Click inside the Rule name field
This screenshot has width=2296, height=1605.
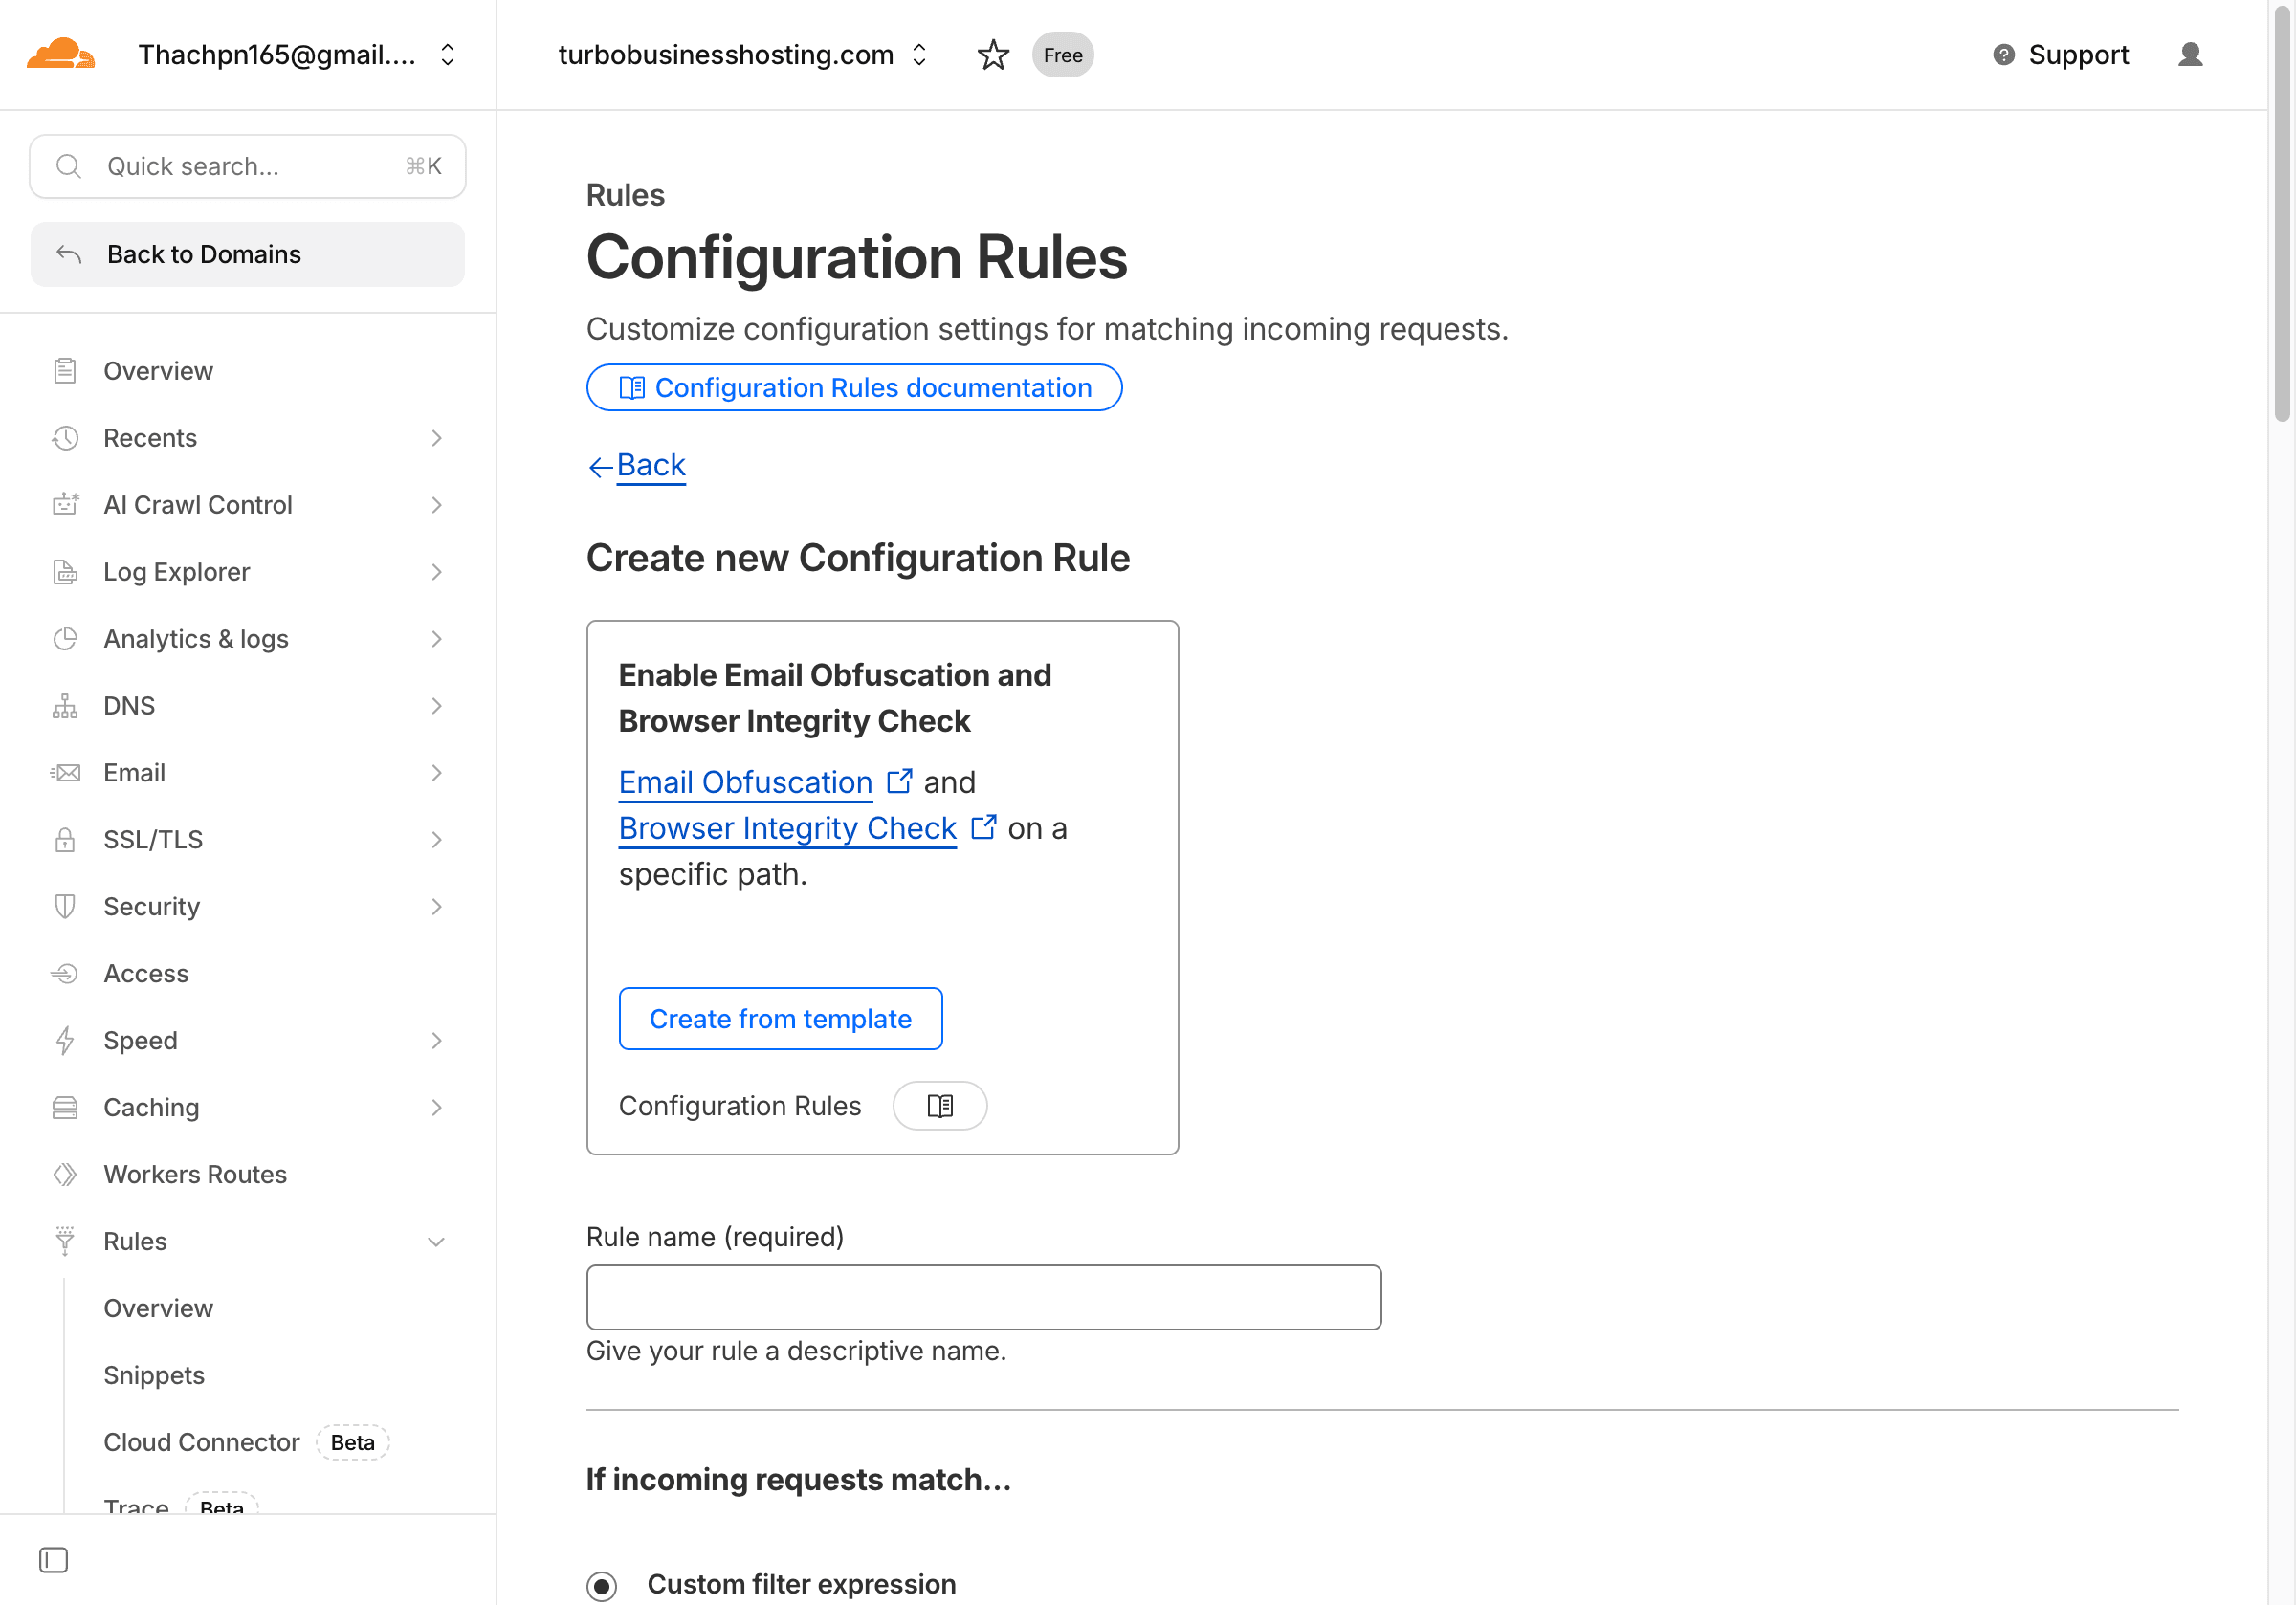coord(984,1297)
